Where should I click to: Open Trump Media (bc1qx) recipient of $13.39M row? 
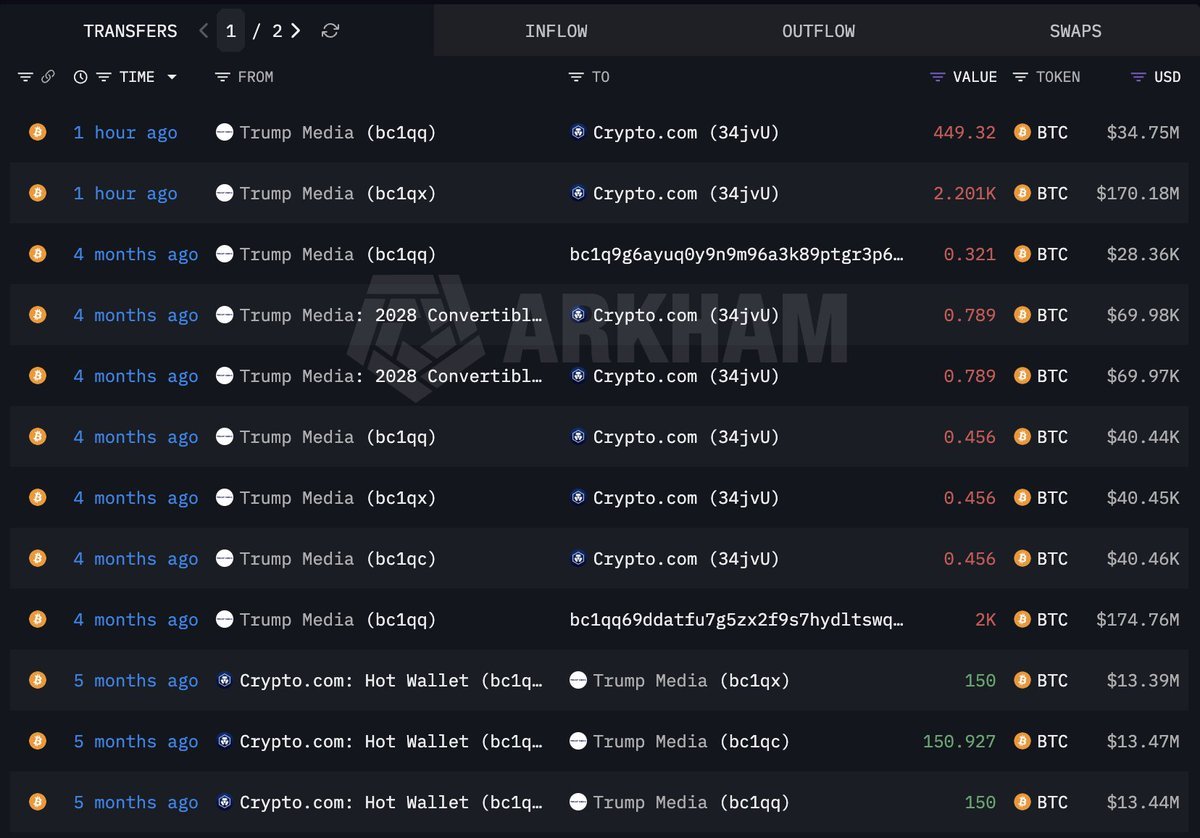[680, 680]
